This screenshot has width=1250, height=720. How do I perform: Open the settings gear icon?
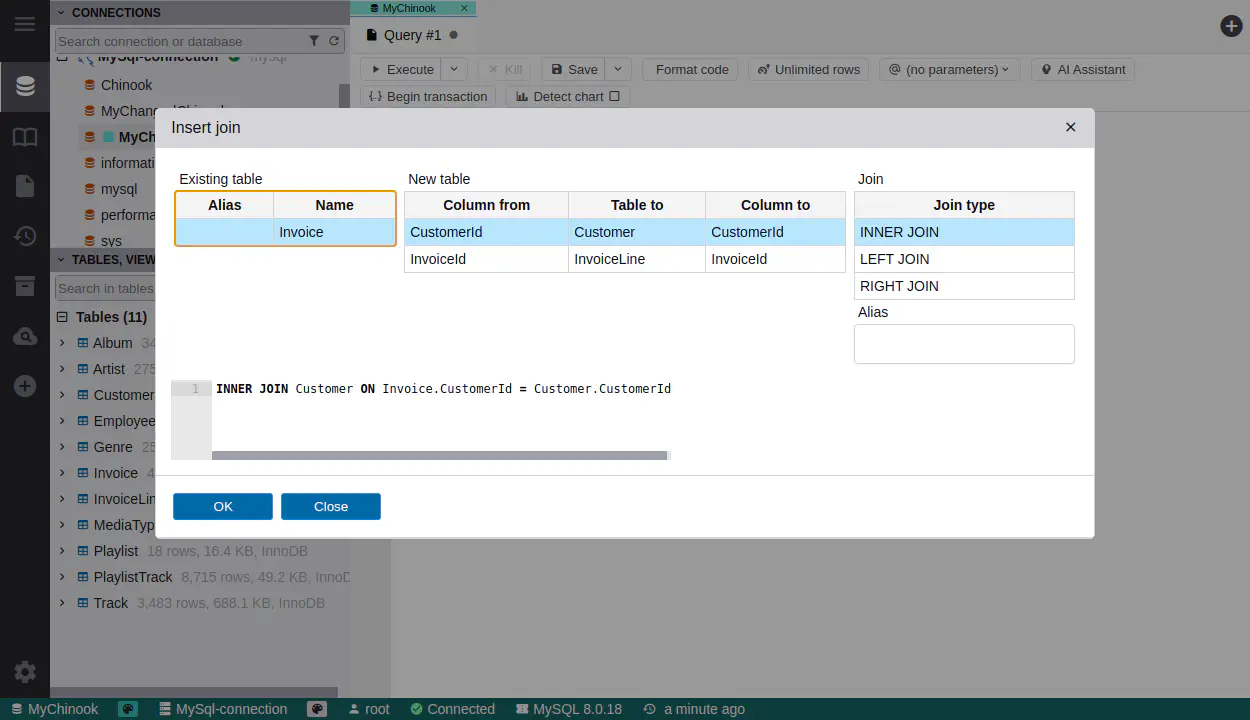[x=25, y=672]
